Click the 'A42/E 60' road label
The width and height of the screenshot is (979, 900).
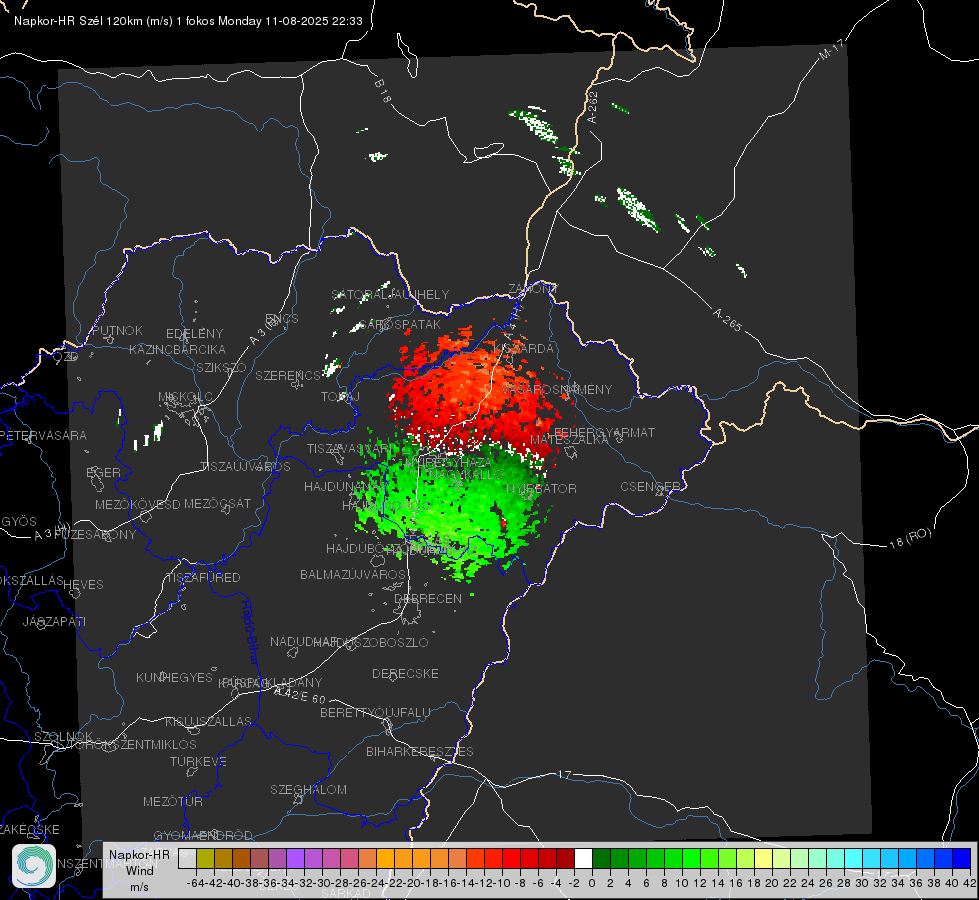(300, 695)
